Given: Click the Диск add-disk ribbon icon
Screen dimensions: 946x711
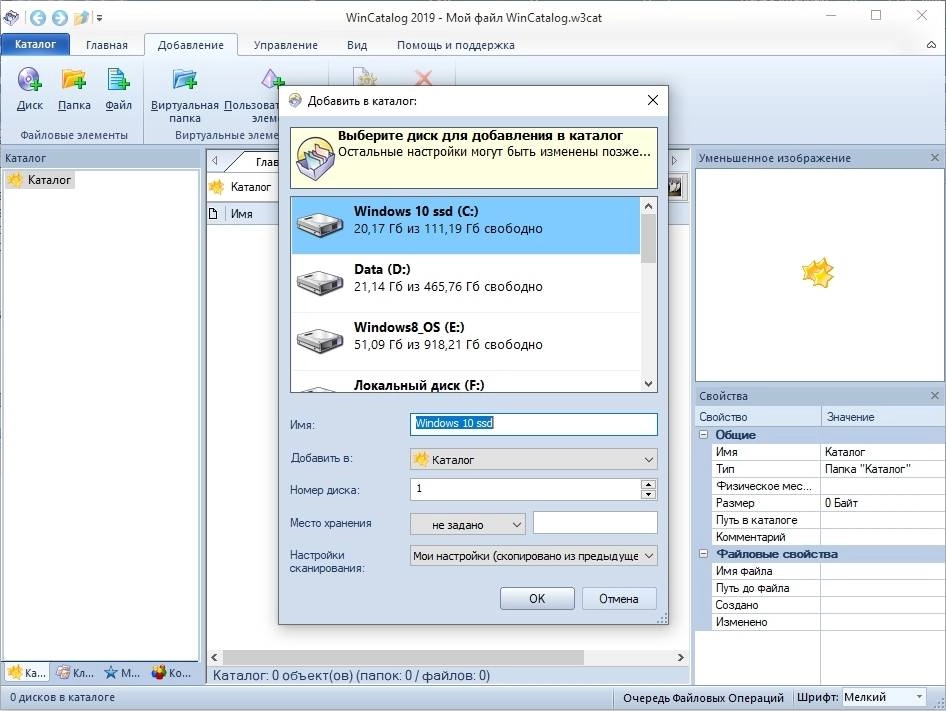Looking at the screenshot, I should [29, 79].
